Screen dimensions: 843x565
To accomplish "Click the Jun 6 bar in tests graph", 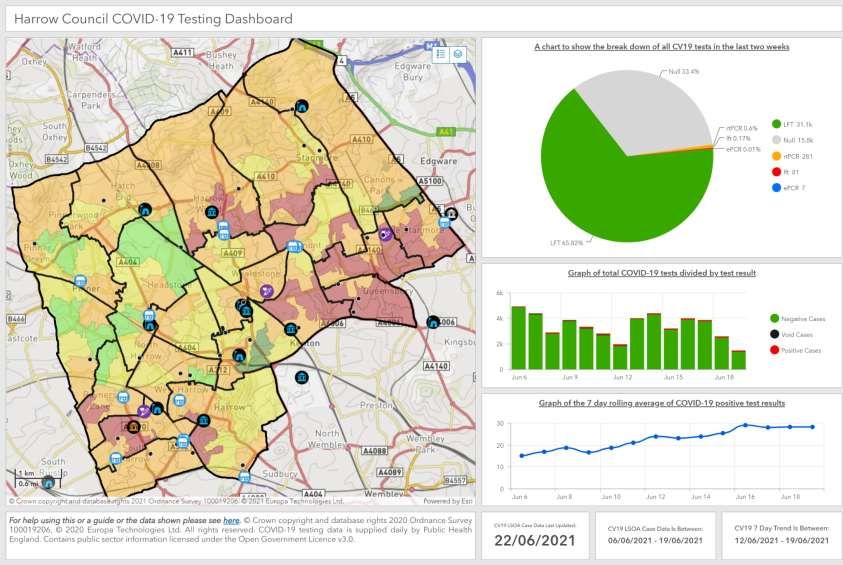I will tap(518, 338).
